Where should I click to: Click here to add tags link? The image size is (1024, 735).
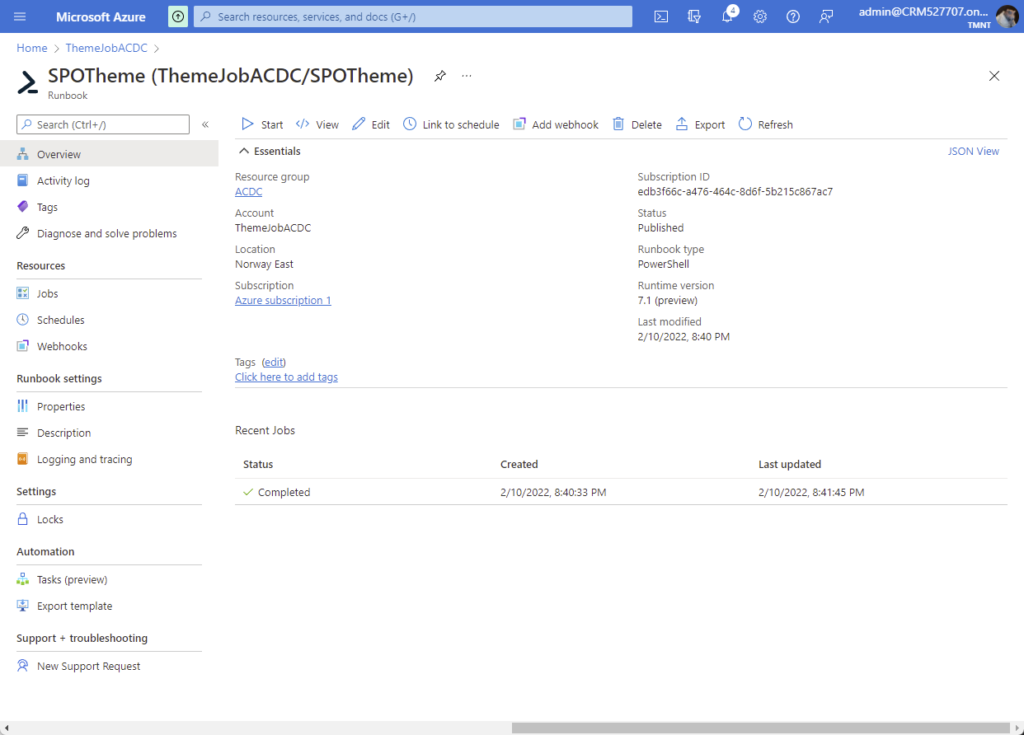point(286,377)
